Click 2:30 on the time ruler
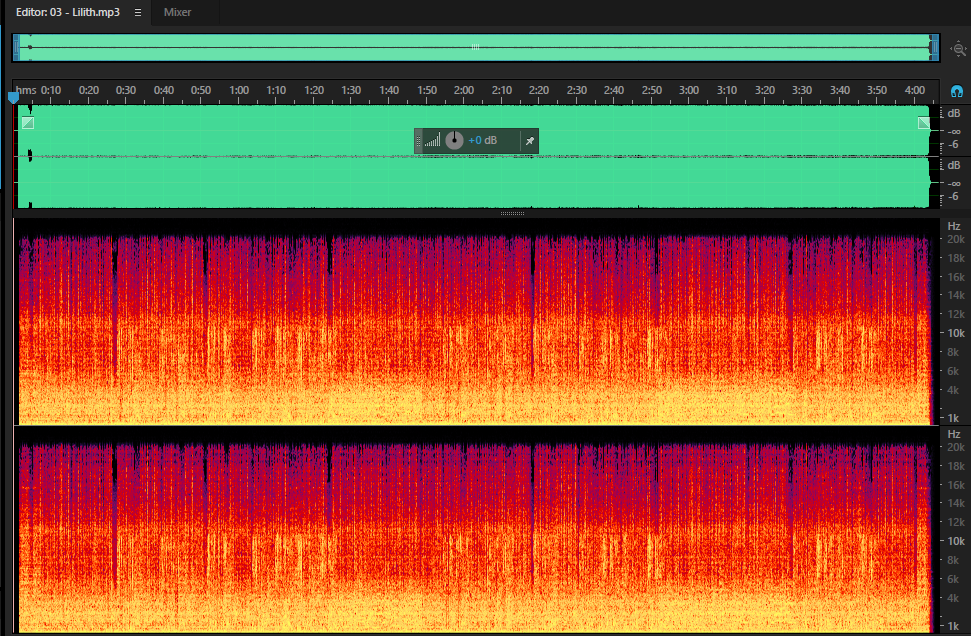The width and height of the screenshot is (971, 636). point(577,90)
